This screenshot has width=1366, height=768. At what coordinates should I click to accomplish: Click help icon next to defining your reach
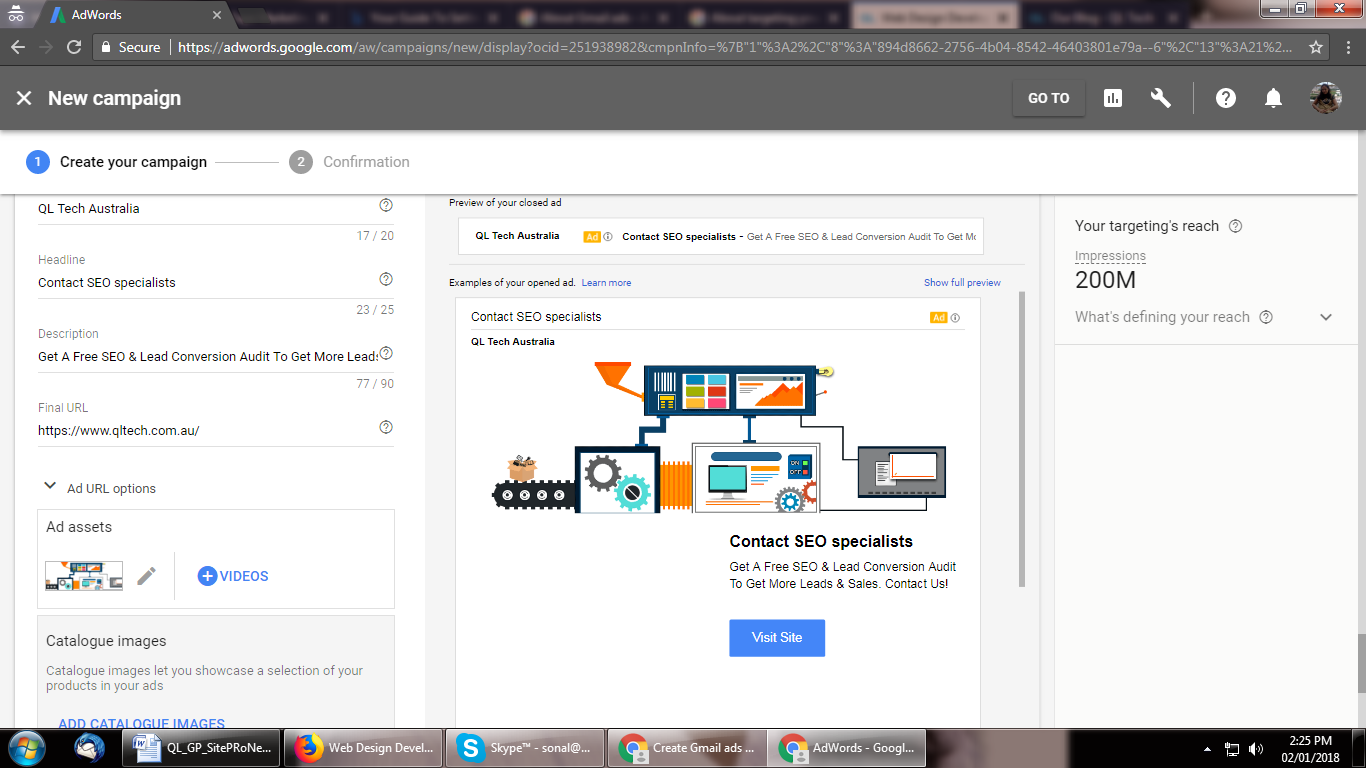(1266, 317)
